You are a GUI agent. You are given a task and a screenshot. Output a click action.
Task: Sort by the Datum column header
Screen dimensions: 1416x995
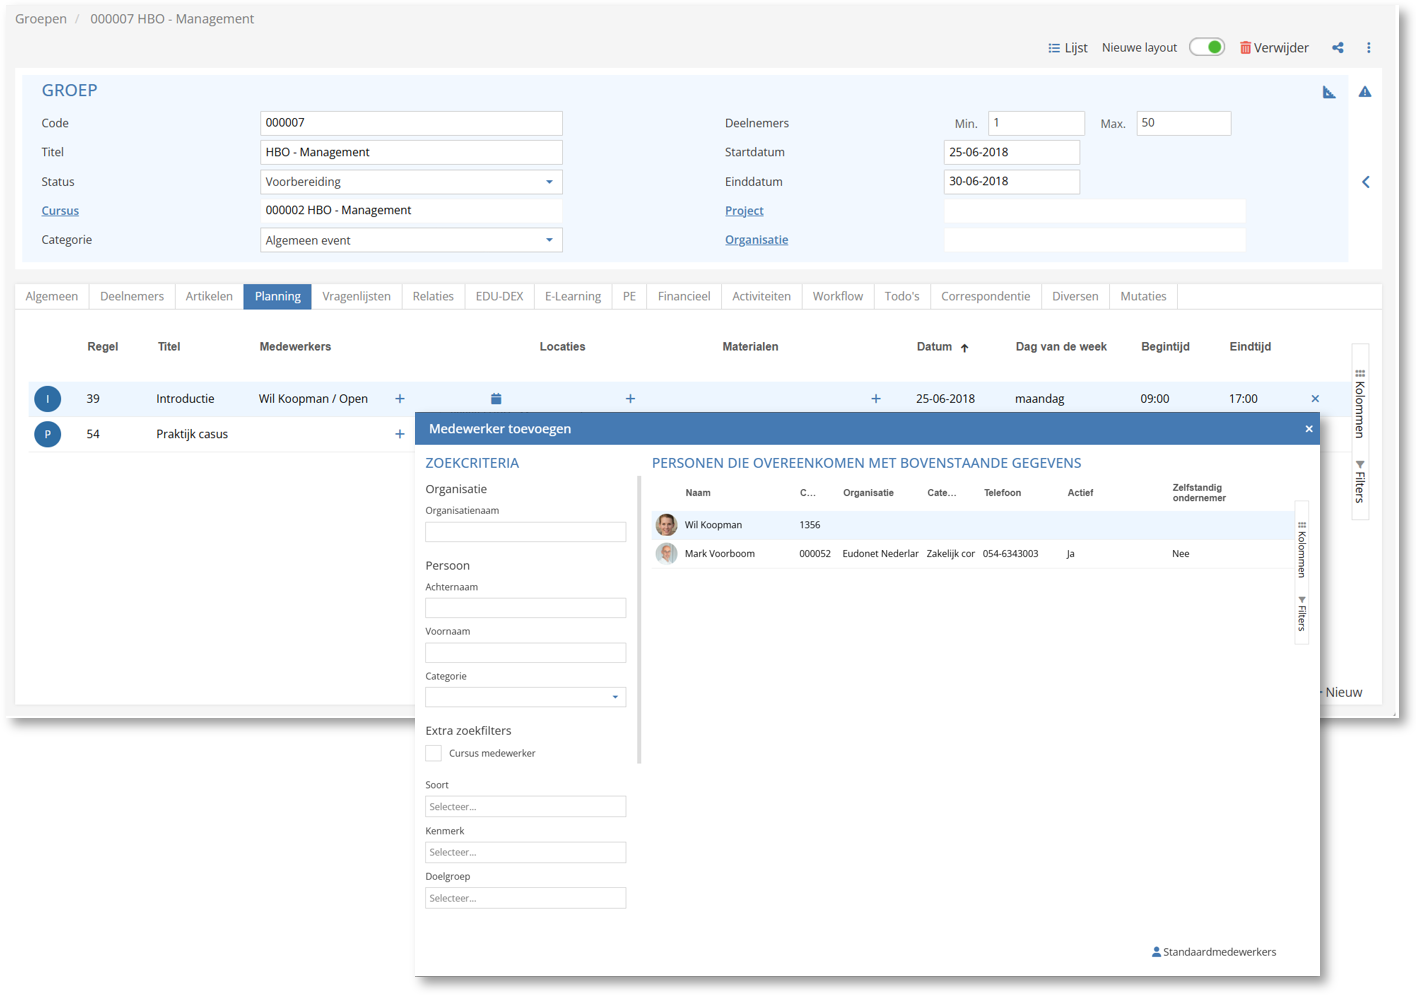click(934, 347)
